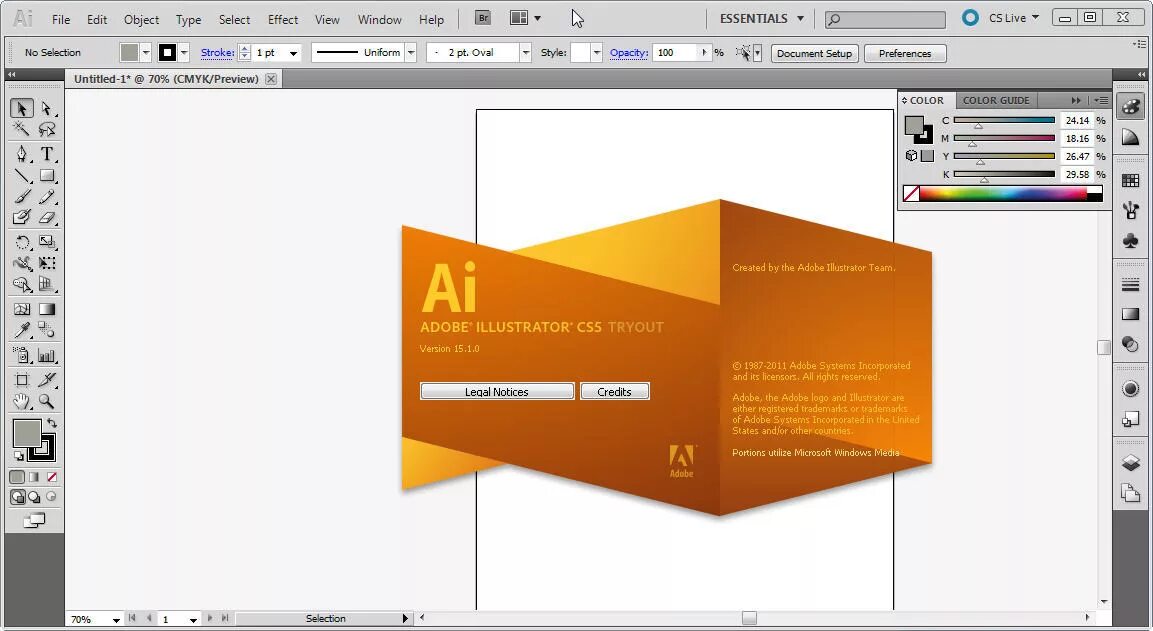Select the Direct Selection tool
Image resolution: width=1153 pixels, height=631 pixels.
coord(47,109)
